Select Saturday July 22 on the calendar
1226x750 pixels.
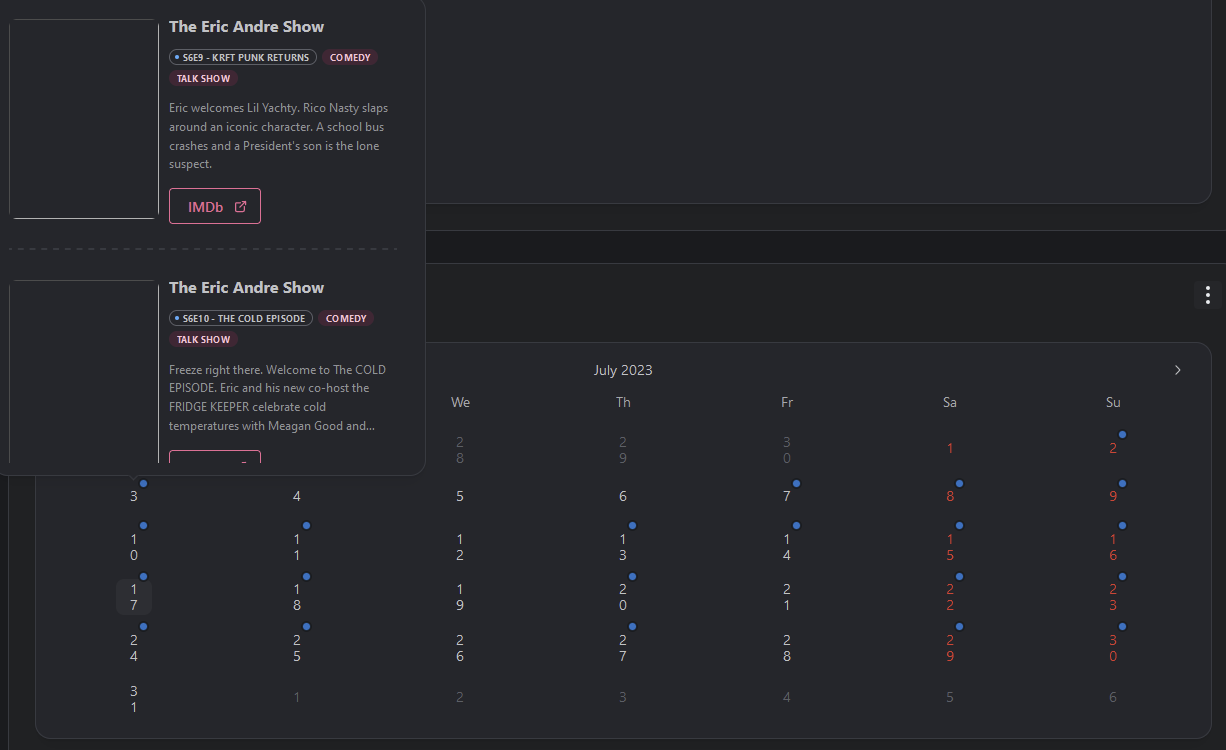(950, 597)
